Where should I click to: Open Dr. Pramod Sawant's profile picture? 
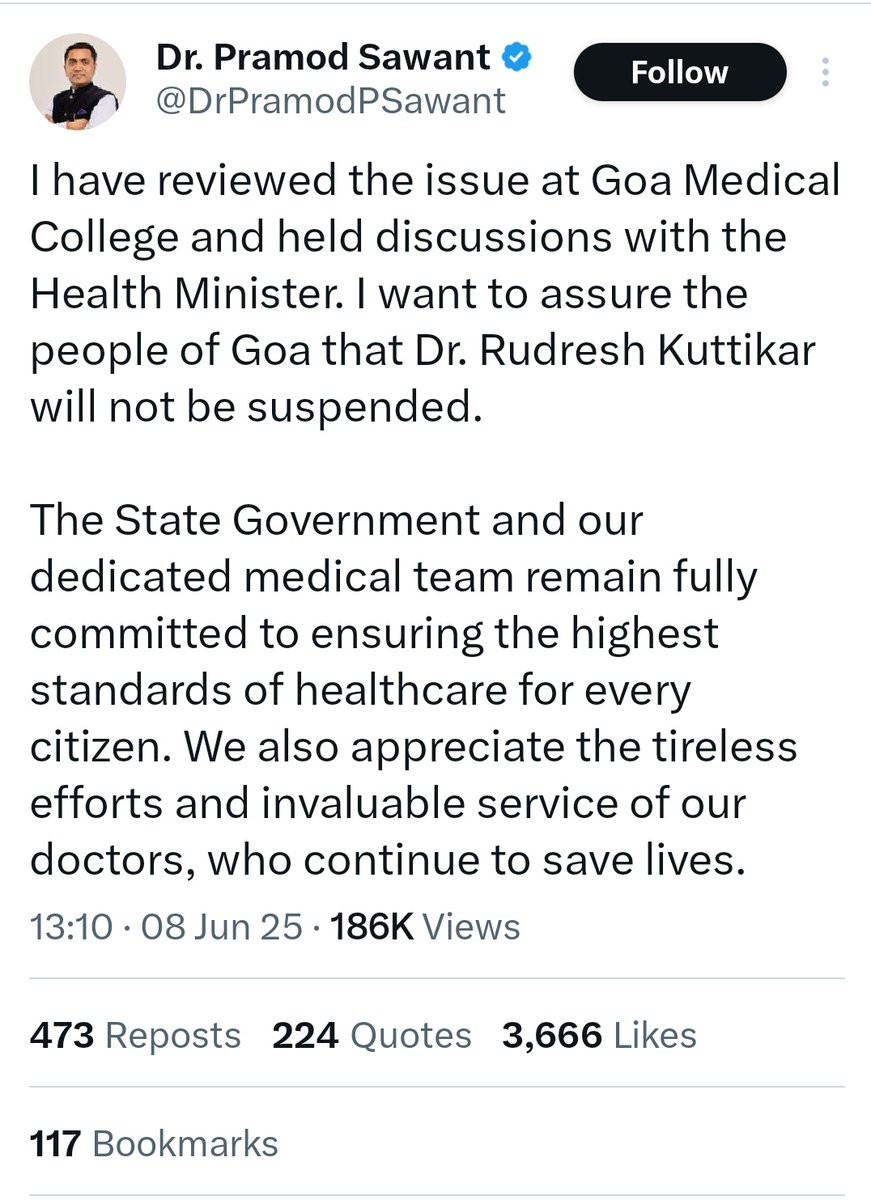click(x=78, y=82)
